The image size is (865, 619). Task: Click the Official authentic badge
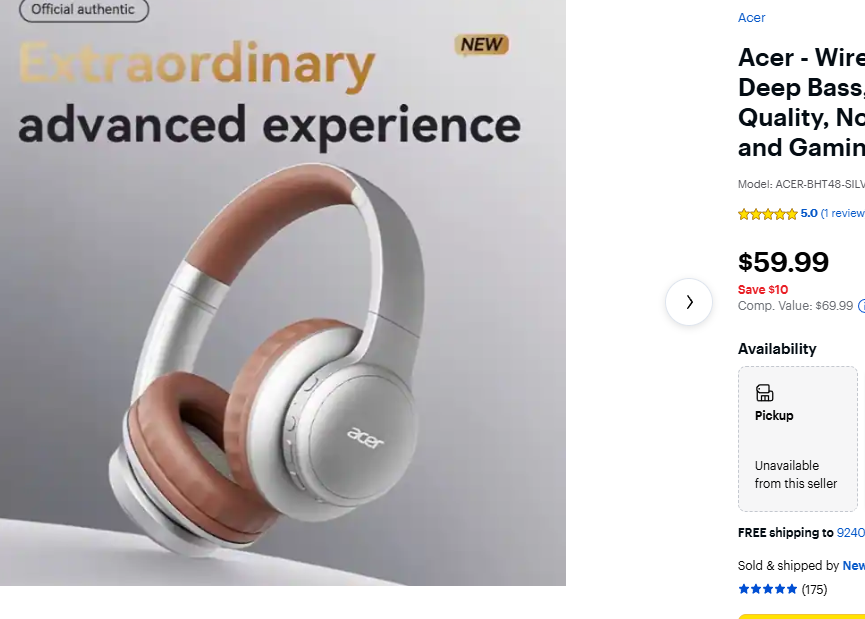click(84, 10)
